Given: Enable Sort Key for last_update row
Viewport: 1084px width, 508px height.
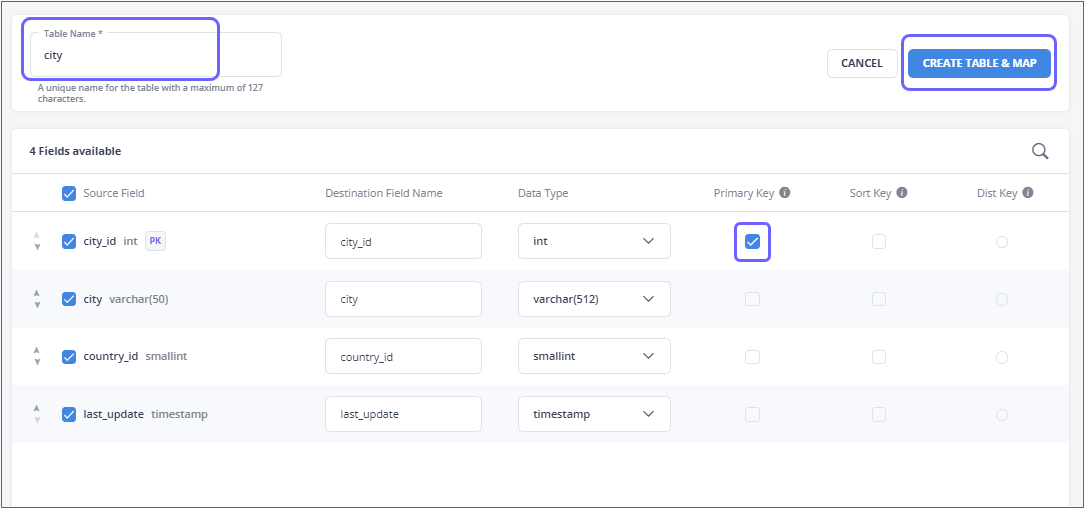Looking at the screenshot, I should (x=879, y=414).
